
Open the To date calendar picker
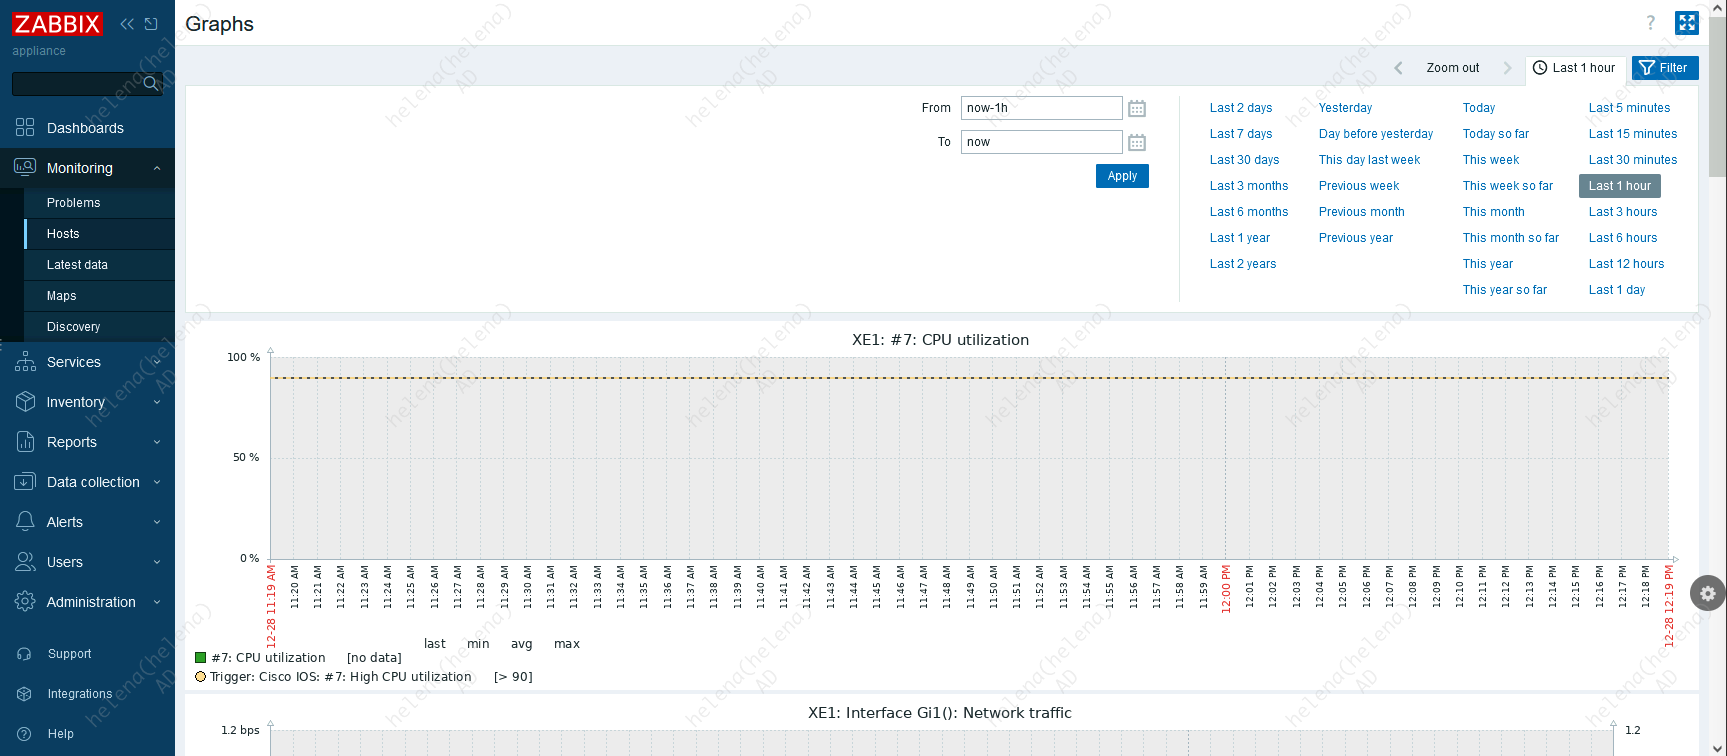click(x=1137, y=142)
